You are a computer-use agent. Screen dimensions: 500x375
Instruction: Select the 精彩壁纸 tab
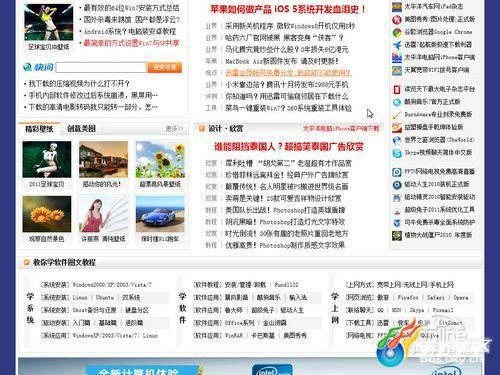point(39,129)
